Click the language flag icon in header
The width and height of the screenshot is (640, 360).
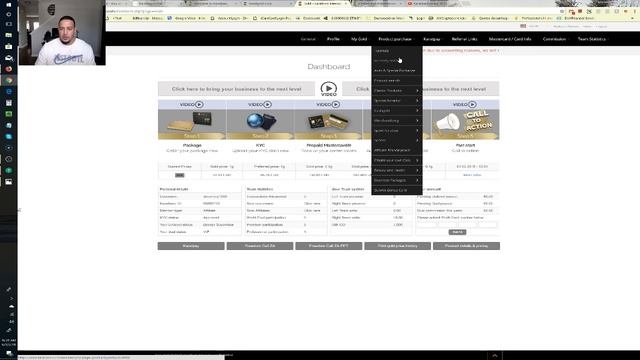coord(523,26)
